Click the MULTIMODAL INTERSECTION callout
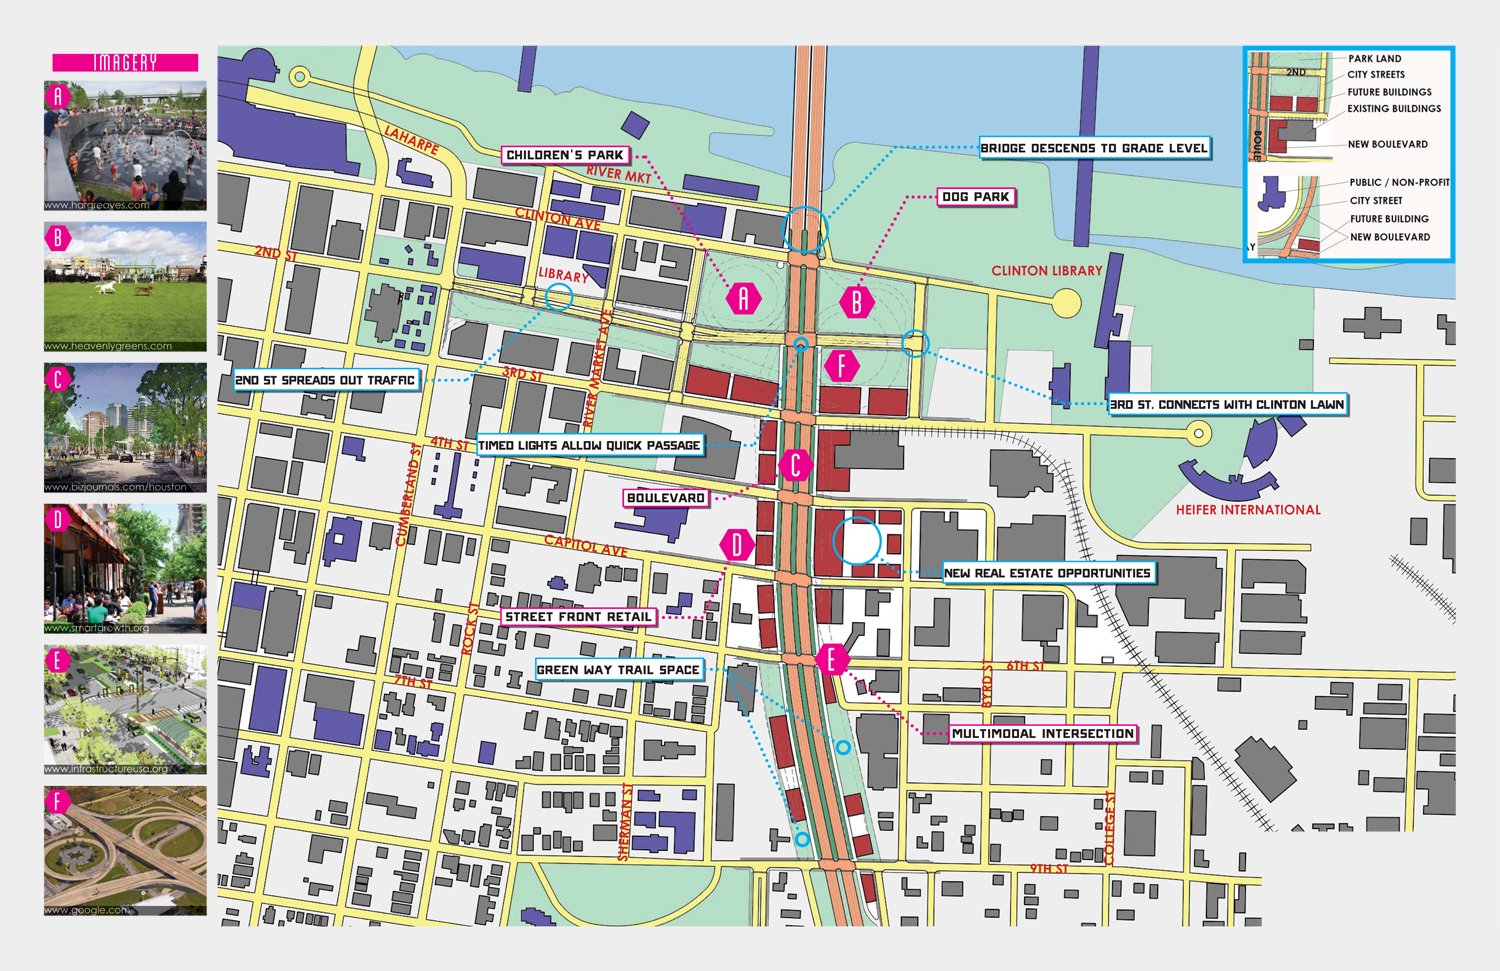This screenshot has height=971, width=1500. [1043, 733]
